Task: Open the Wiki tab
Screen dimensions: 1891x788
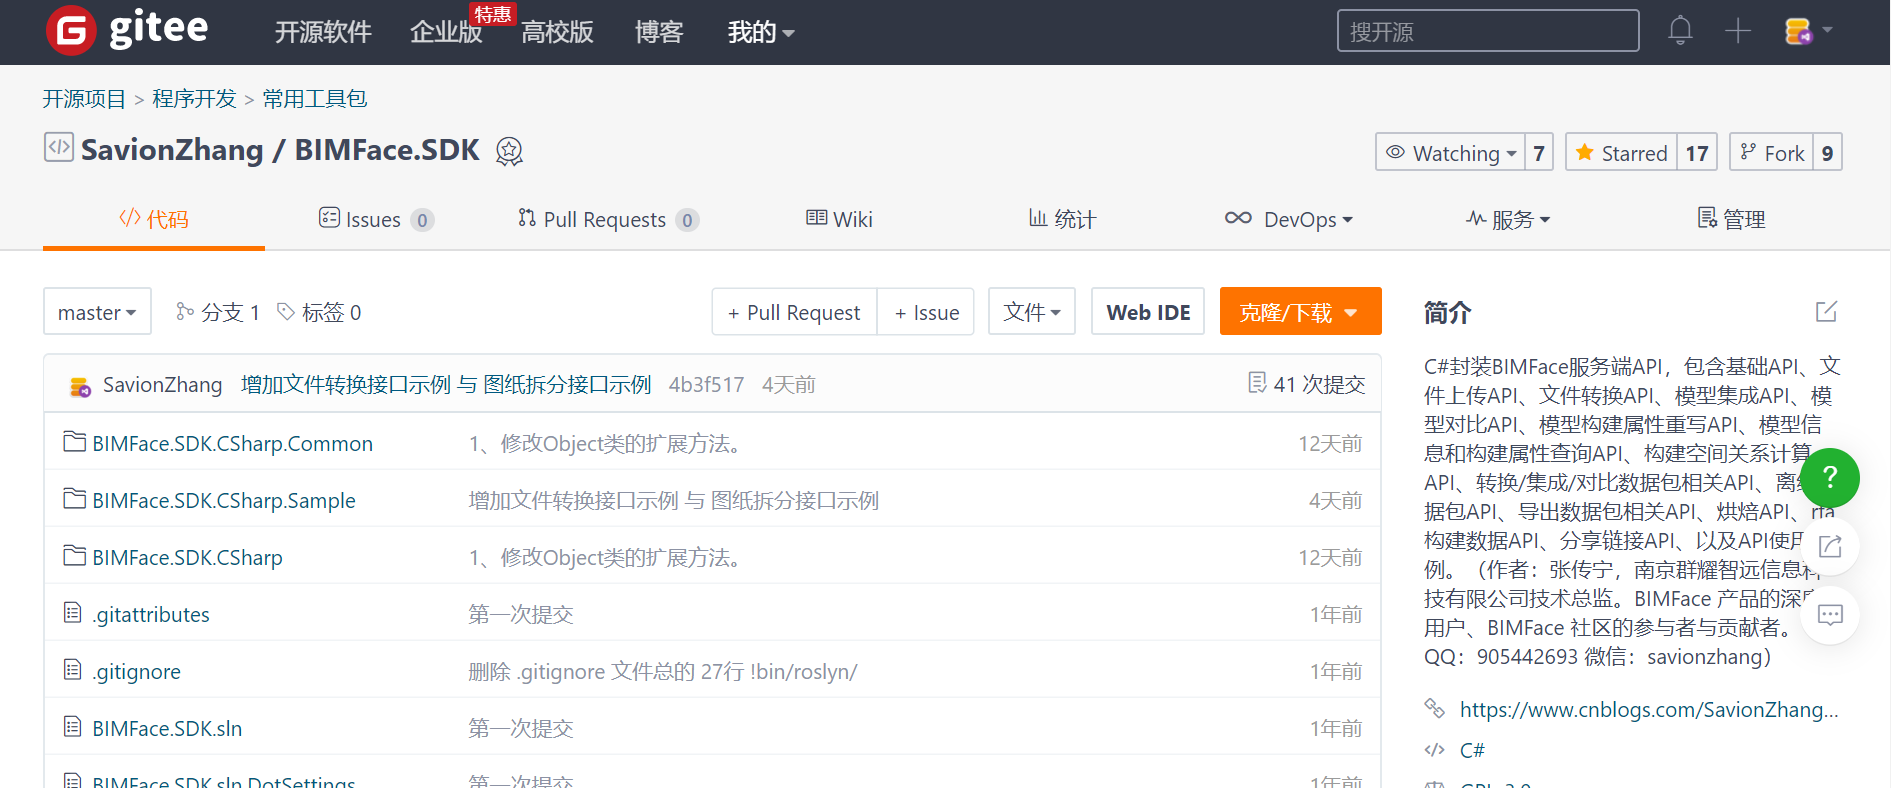Action: (x=840, y=219)
